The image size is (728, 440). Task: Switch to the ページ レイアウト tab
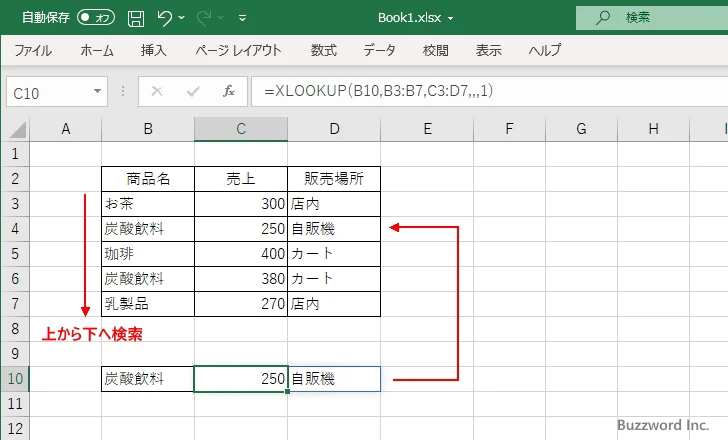[x=238, y=50]
